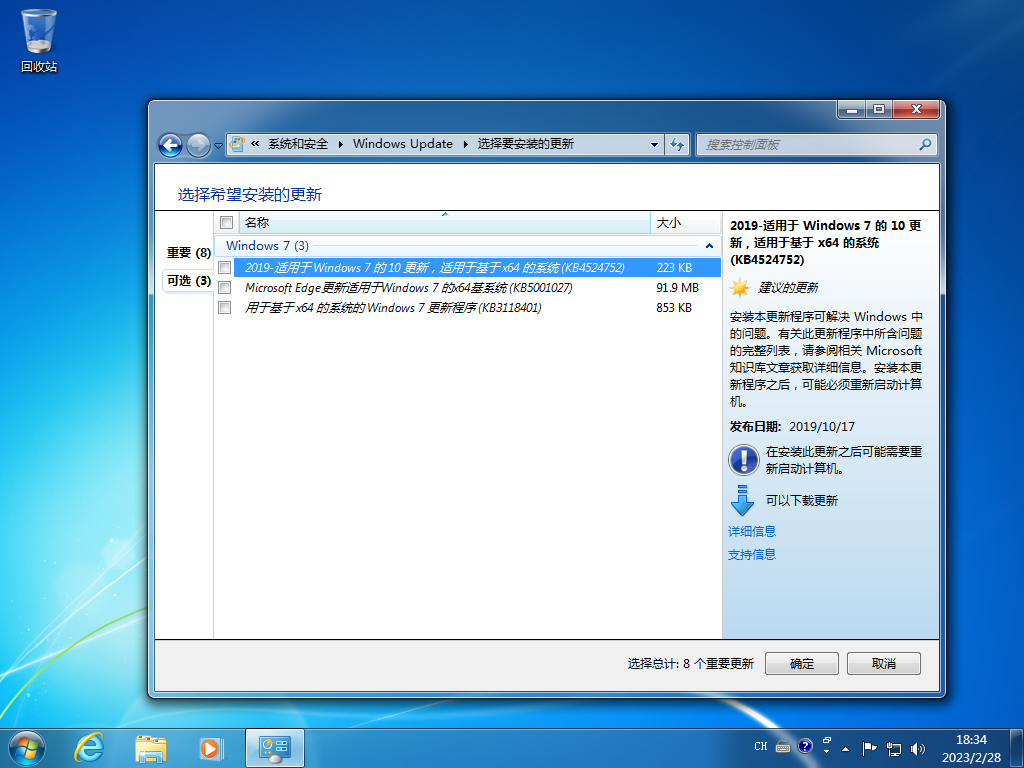Refresh the Windows Update page
1024x768 pixels.
[x=677, y=144]
